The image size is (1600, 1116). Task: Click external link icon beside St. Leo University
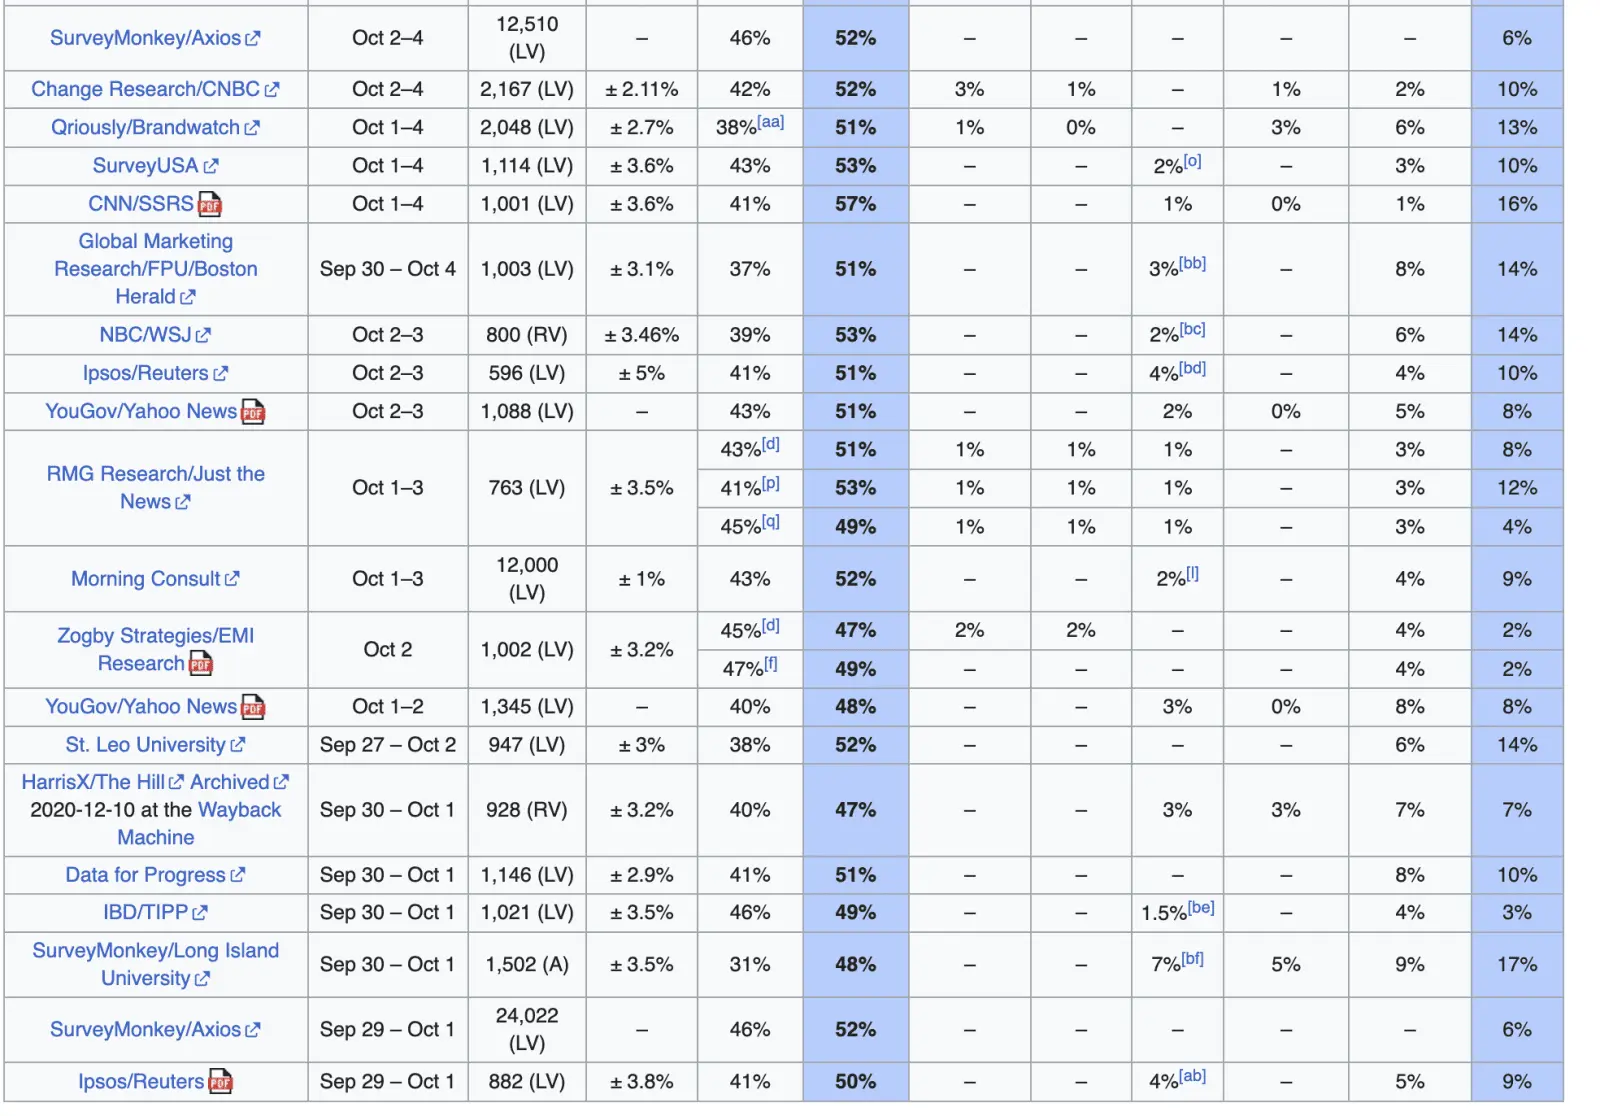point(238,745)
